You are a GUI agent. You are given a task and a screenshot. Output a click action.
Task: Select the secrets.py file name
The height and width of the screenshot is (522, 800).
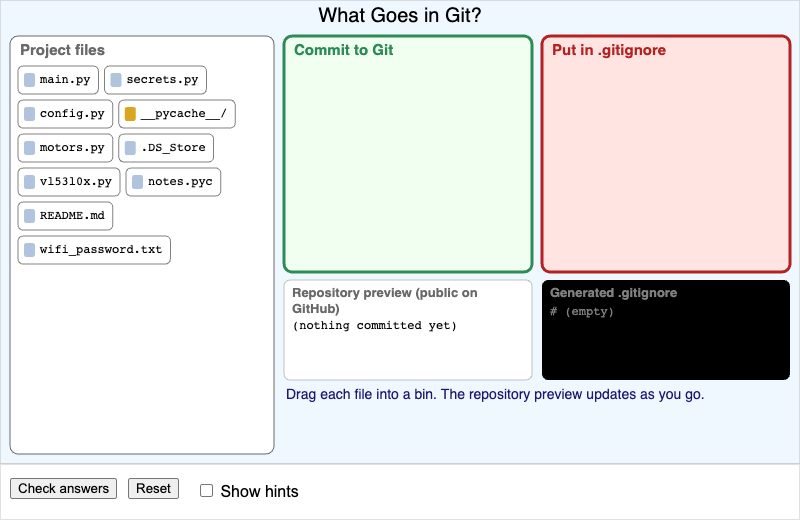162,80
